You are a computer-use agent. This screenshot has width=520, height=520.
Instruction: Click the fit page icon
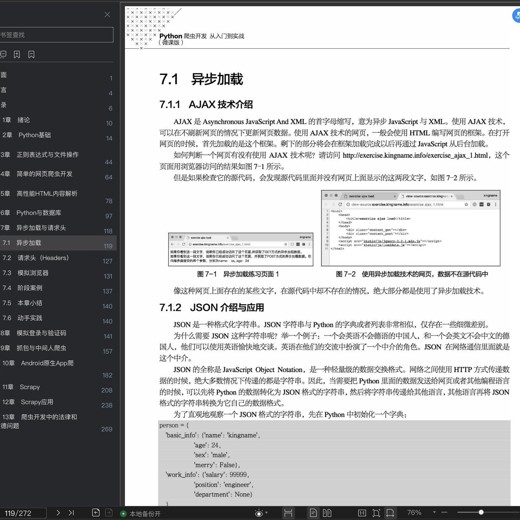point(376,513)
